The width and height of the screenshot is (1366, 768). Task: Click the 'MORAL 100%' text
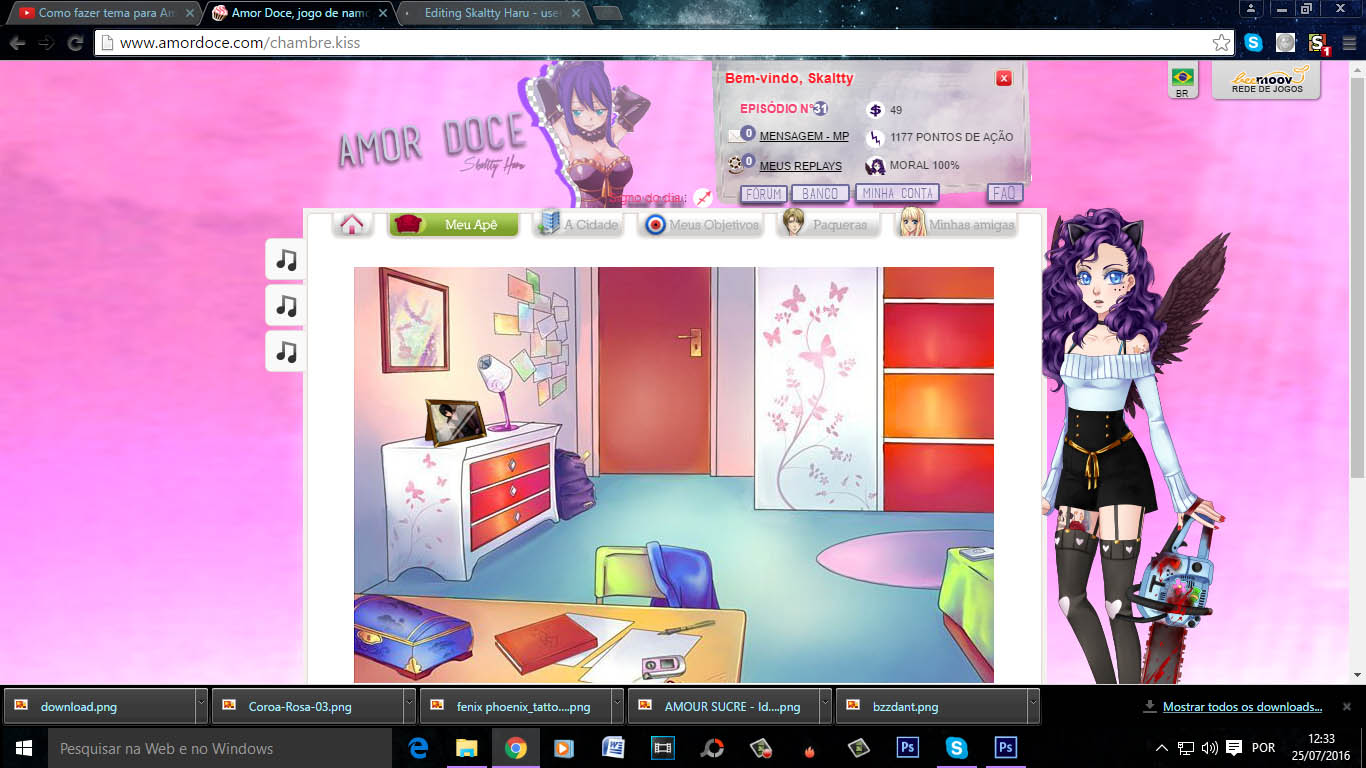pyautogui.click(x=925, y=165)
